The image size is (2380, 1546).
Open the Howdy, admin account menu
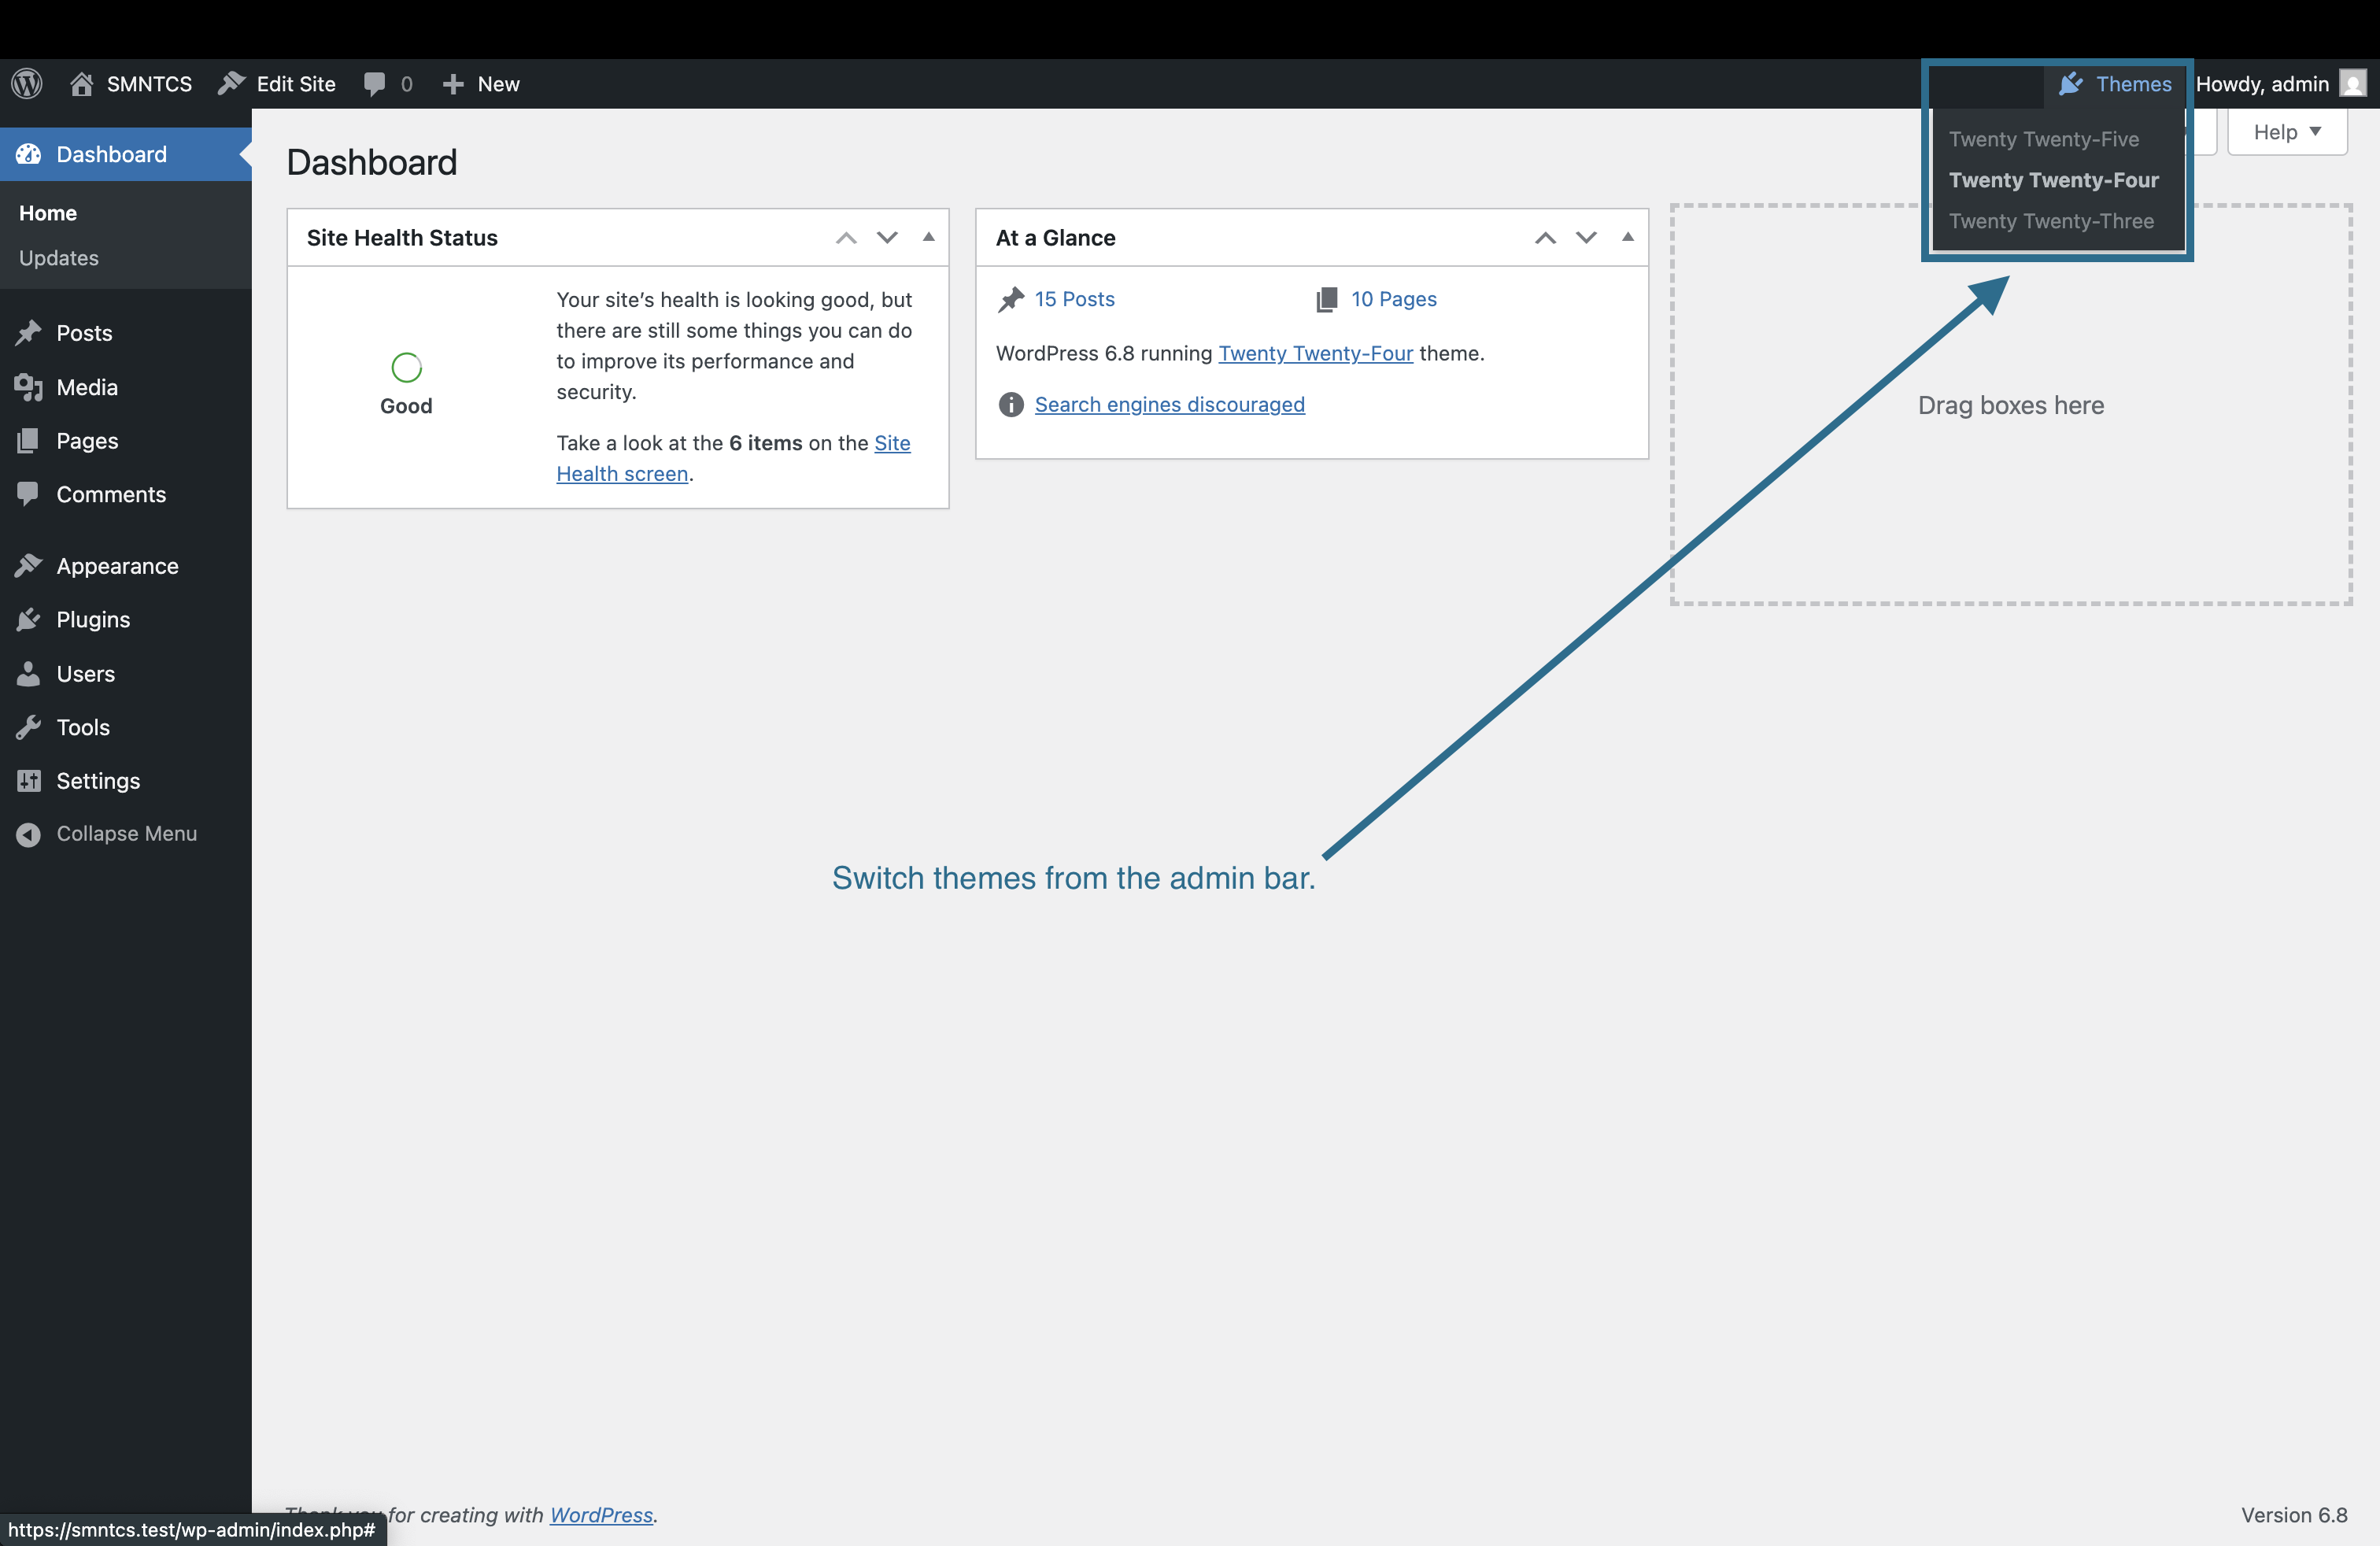(x=2281, y=84)
